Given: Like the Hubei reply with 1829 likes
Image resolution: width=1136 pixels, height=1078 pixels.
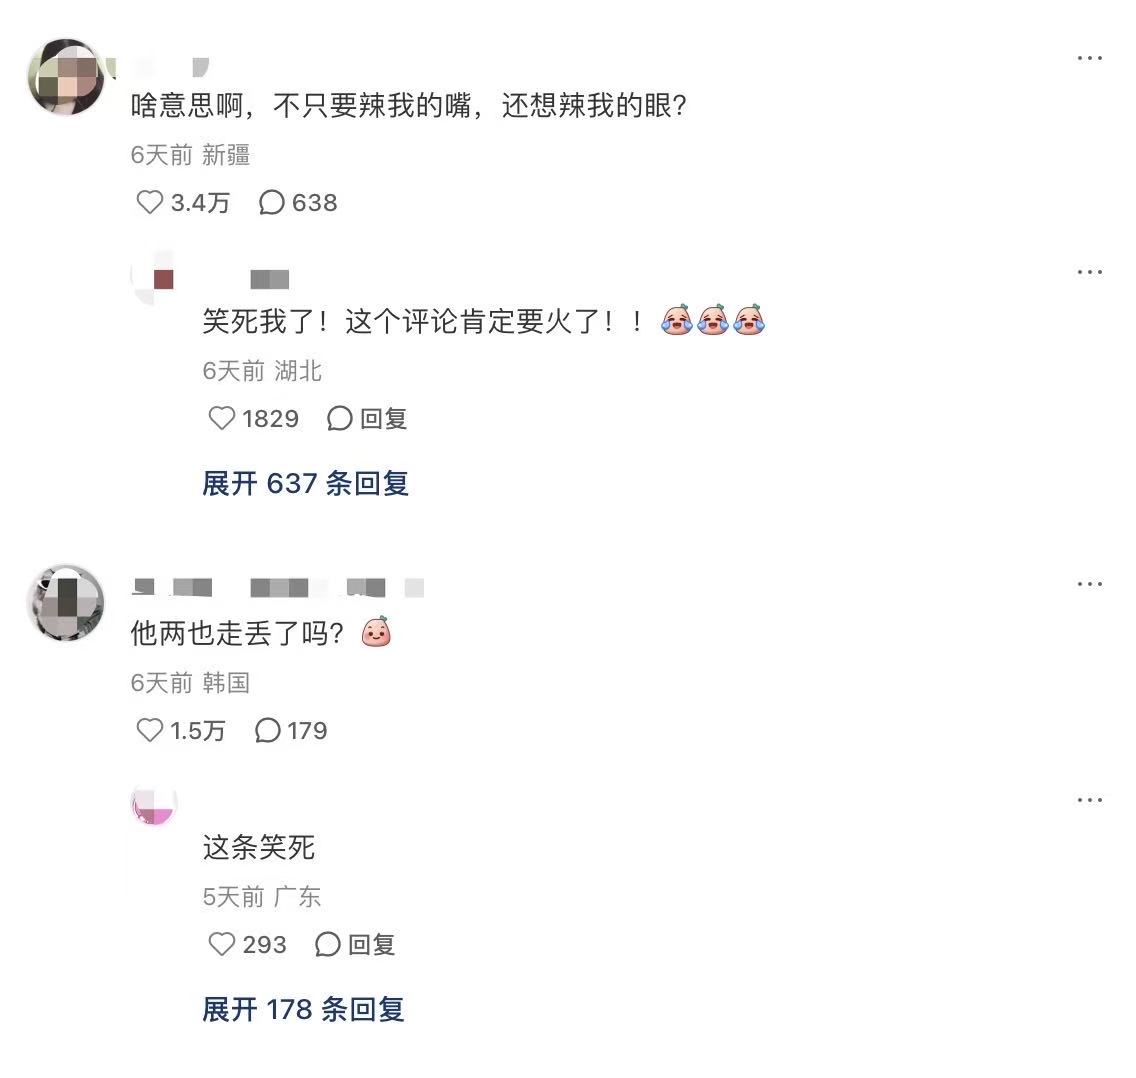Looking at the screenshot, I should [x=222, y=418].
